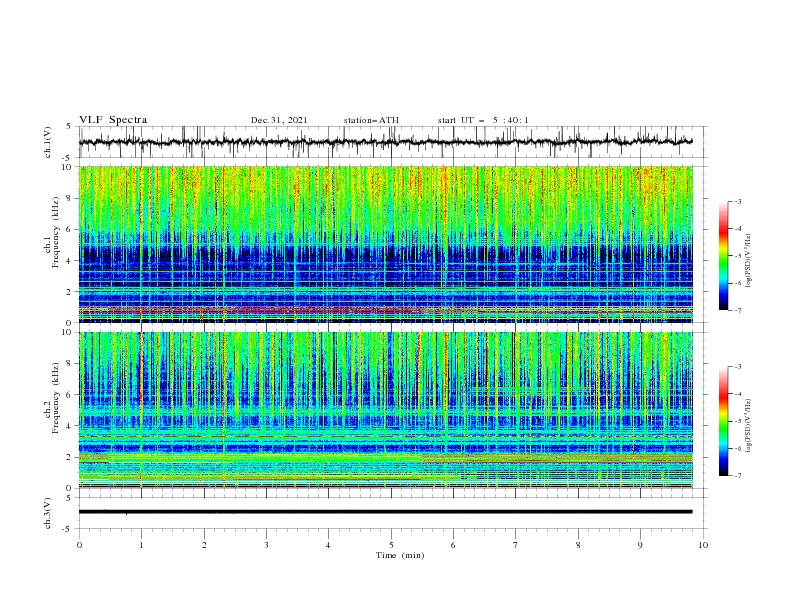Select the "start UT = 5 :40: 1" text
The width and height of the screenshot is (792, 612).
[483, 120]
